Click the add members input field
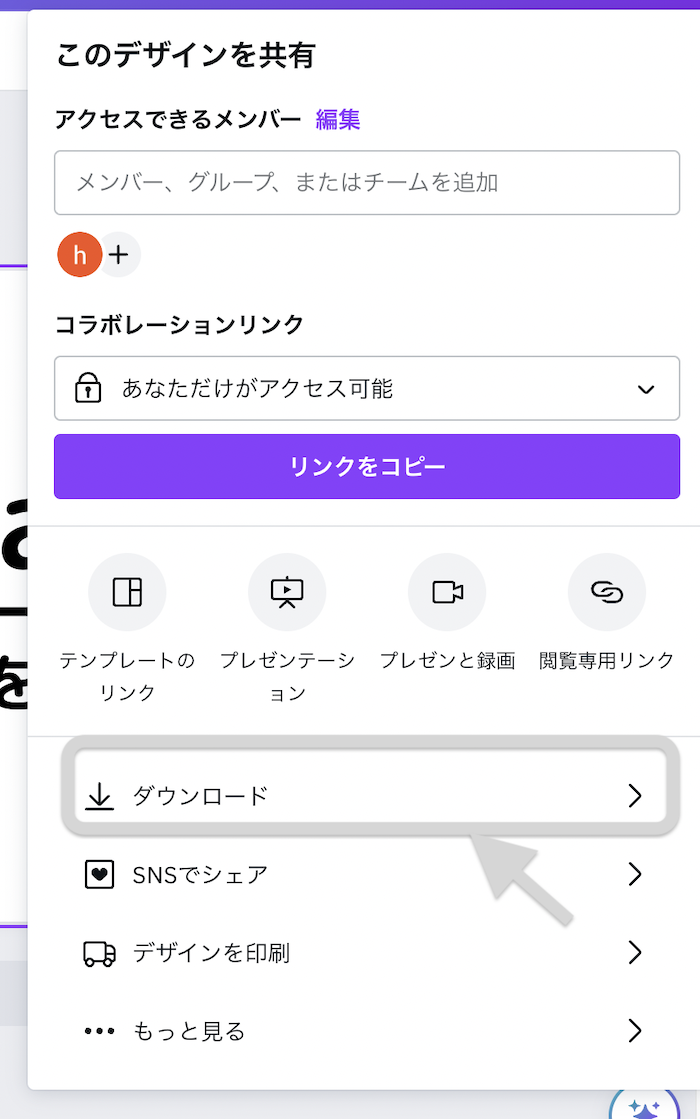This screenshot has width=700, height=1119. [367, 182]
